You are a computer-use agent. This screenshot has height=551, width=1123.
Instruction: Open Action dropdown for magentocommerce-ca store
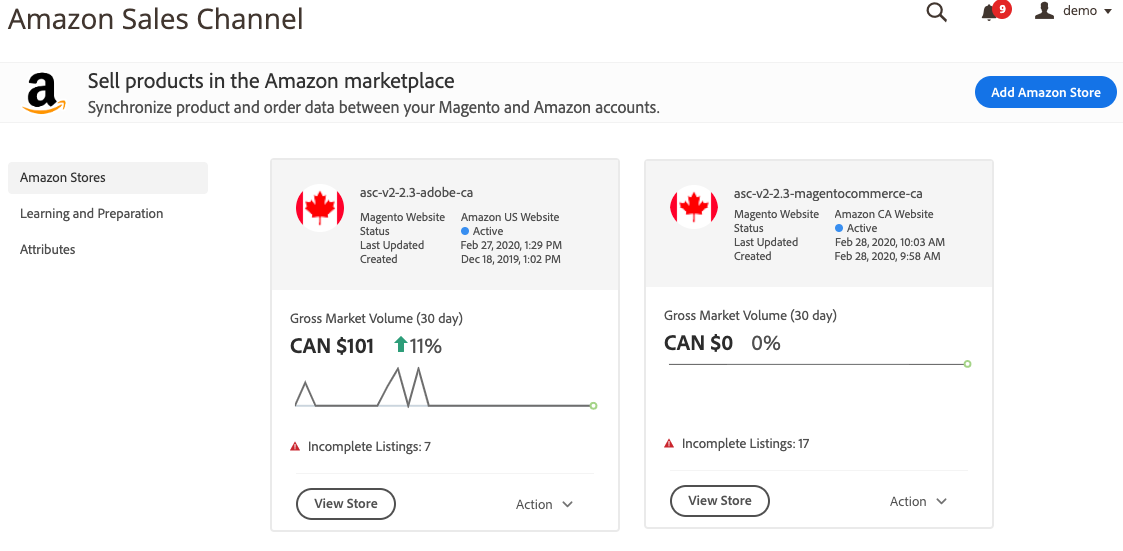pos(918,501)
